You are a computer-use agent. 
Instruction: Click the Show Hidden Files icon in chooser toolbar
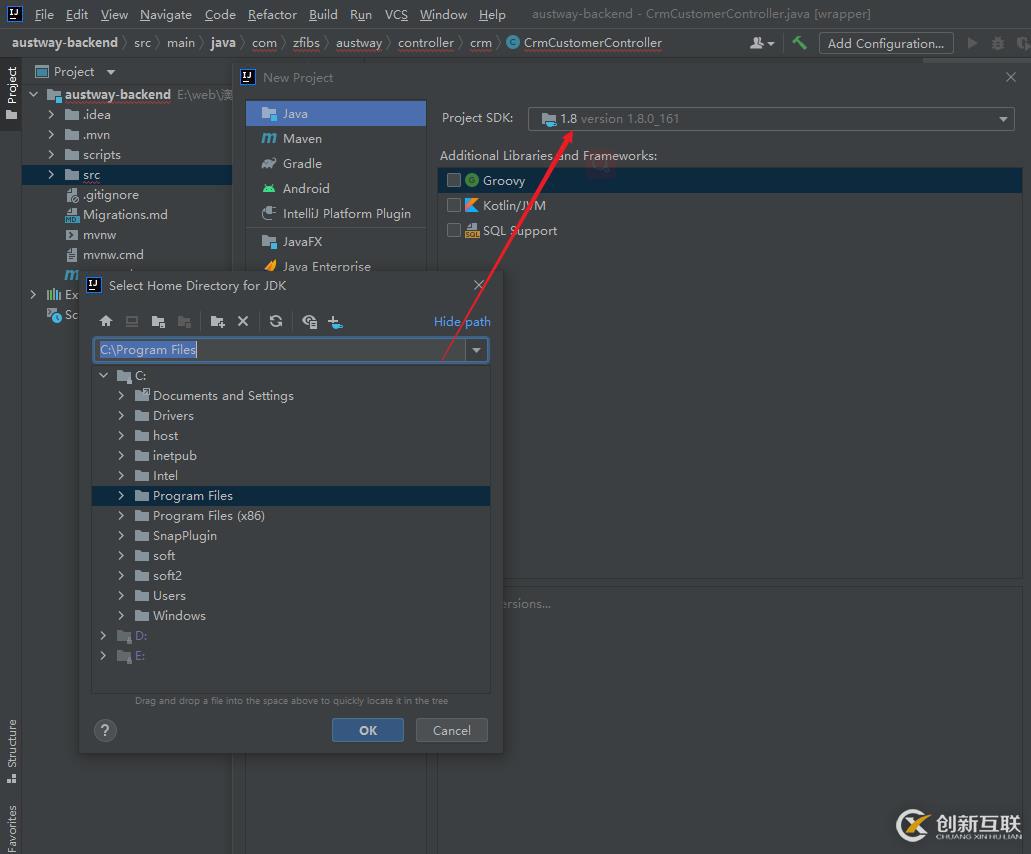pos(310,322)
